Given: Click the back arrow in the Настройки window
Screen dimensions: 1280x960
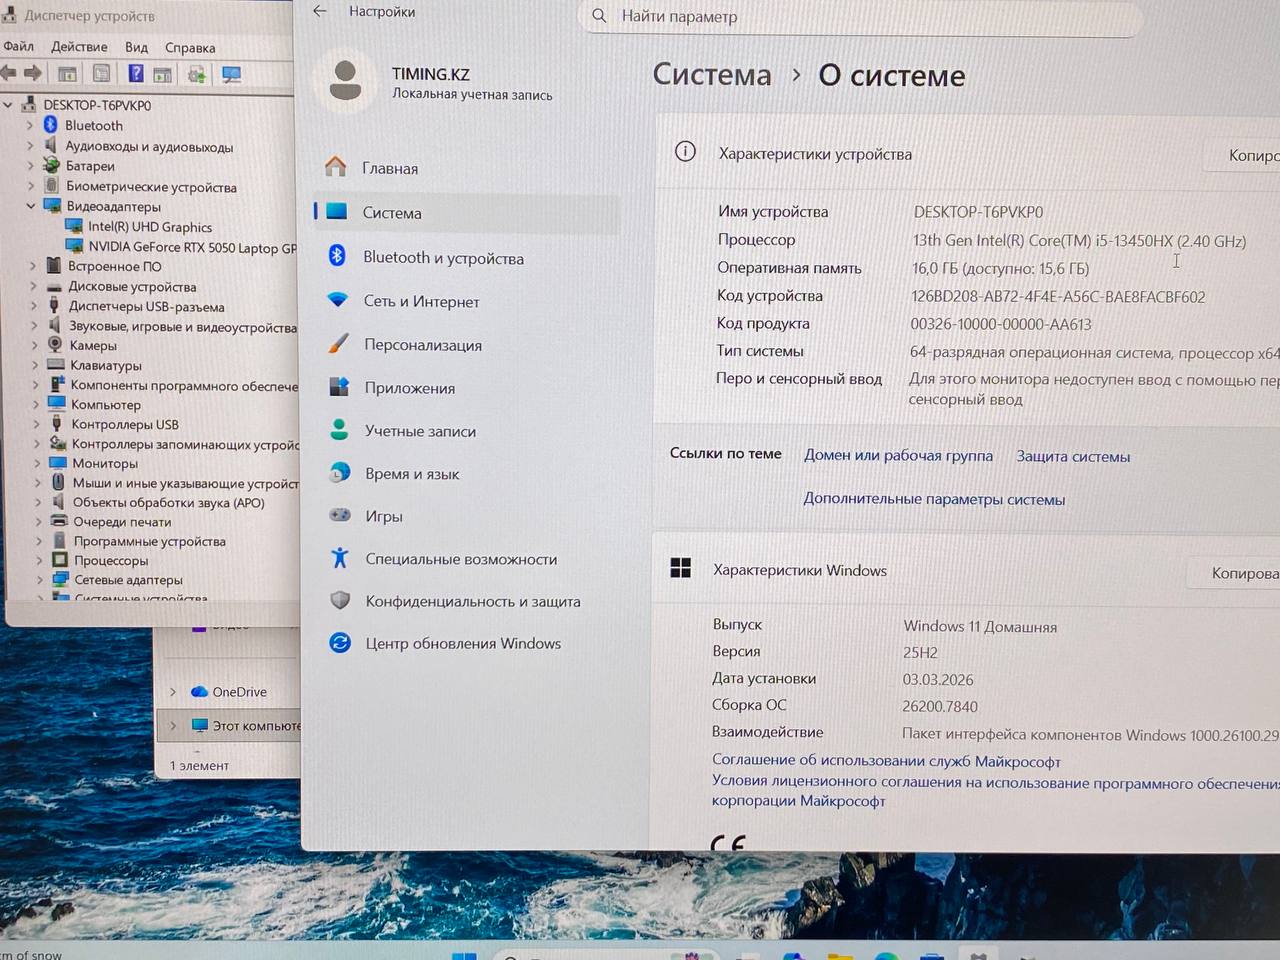Looking at the screenshot, I should pos(320,11).
